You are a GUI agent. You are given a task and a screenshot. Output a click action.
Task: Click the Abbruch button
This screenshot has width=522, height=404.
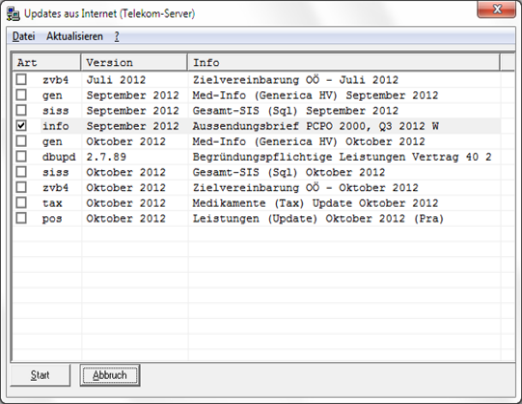tap(110, 375)
